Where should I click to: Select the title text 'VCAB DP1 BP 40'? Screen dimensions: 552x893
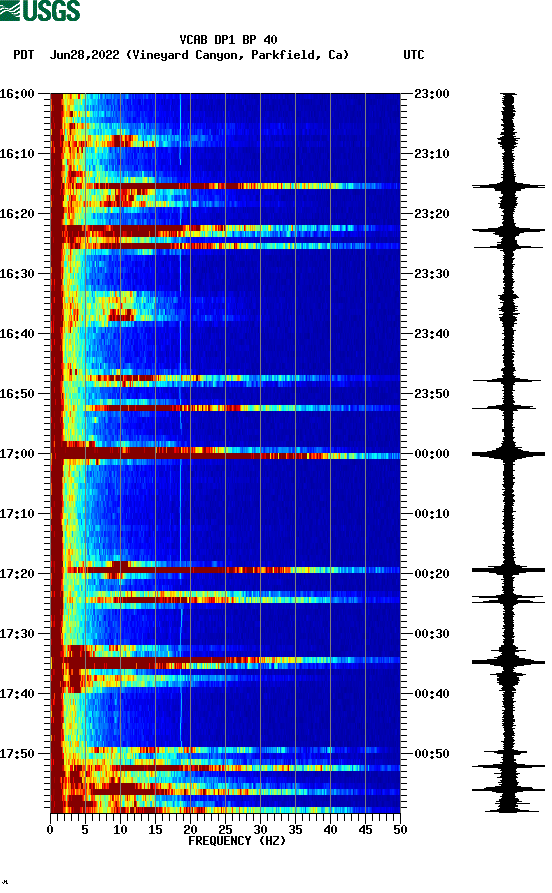pyautogui.click(x=228, y=40)
